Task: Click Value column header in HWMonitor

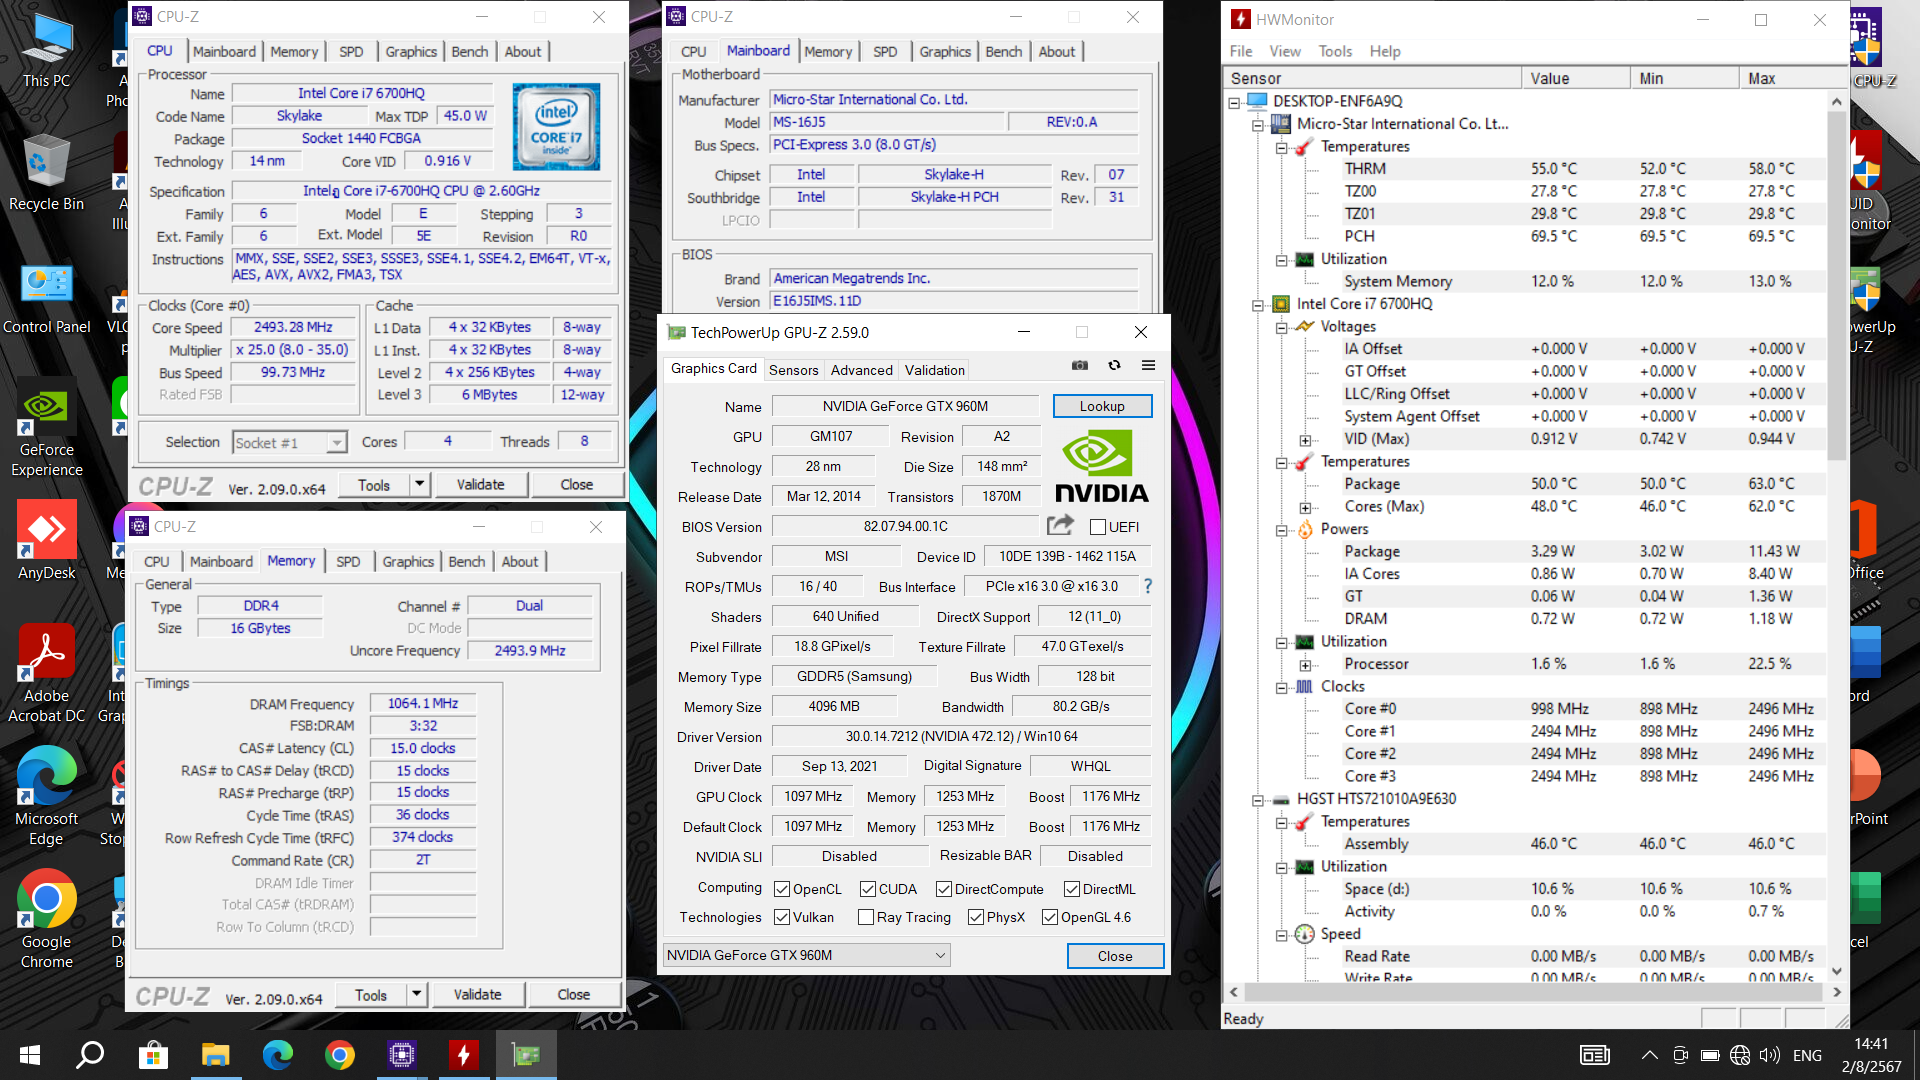Action: tap(1575, 78)
